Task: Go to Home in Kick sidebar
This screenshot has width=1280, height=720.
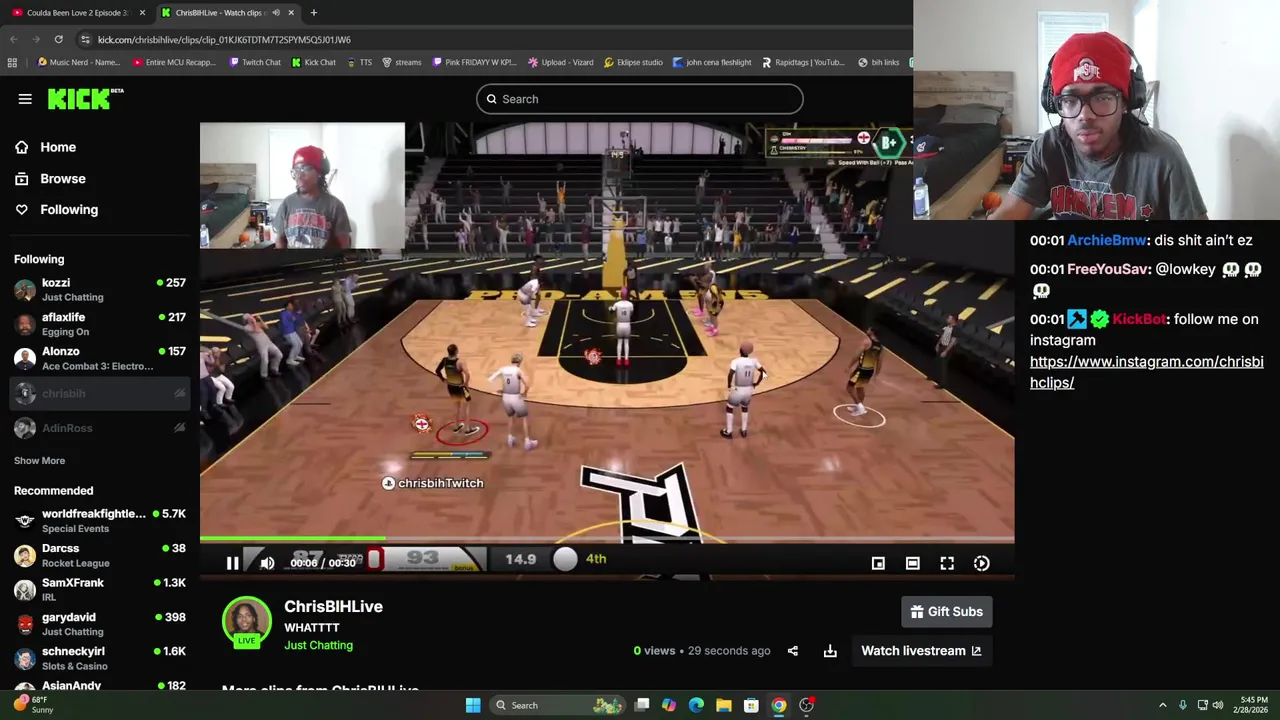Action: coord(58,147)
